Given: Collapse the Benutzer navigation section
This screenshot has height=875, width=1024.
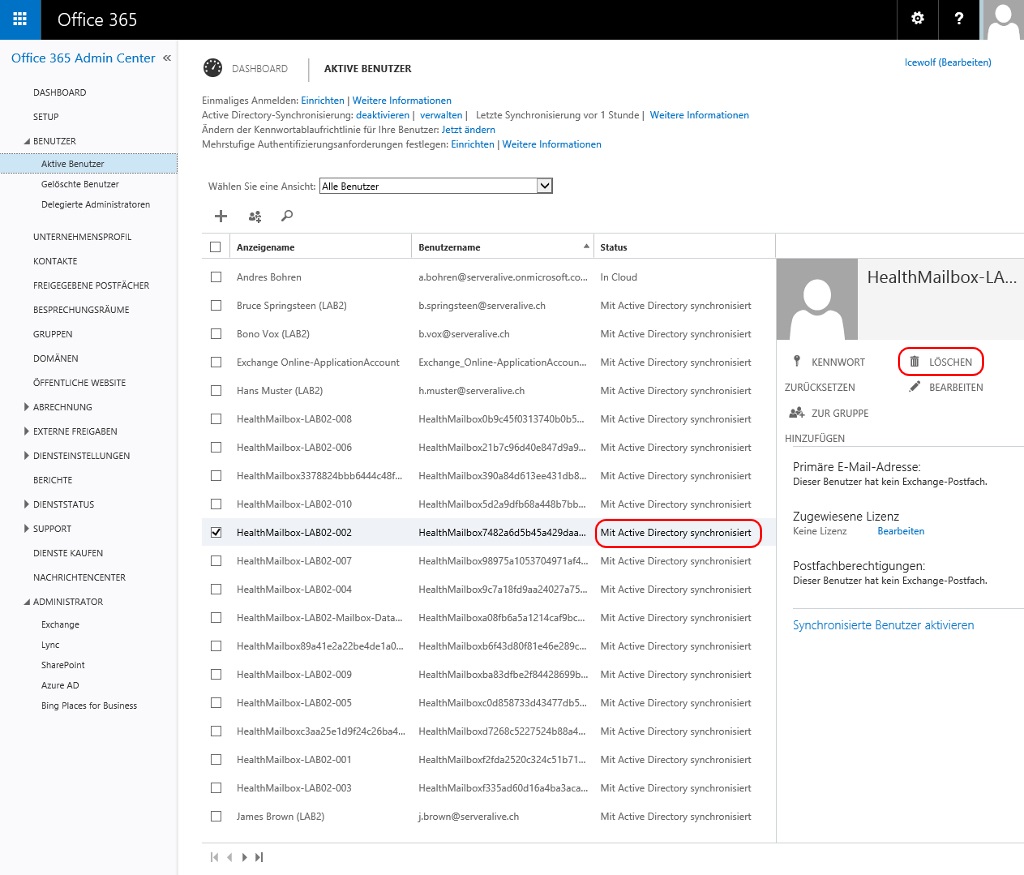Looking at the screenshot, I should click(27, 141).
